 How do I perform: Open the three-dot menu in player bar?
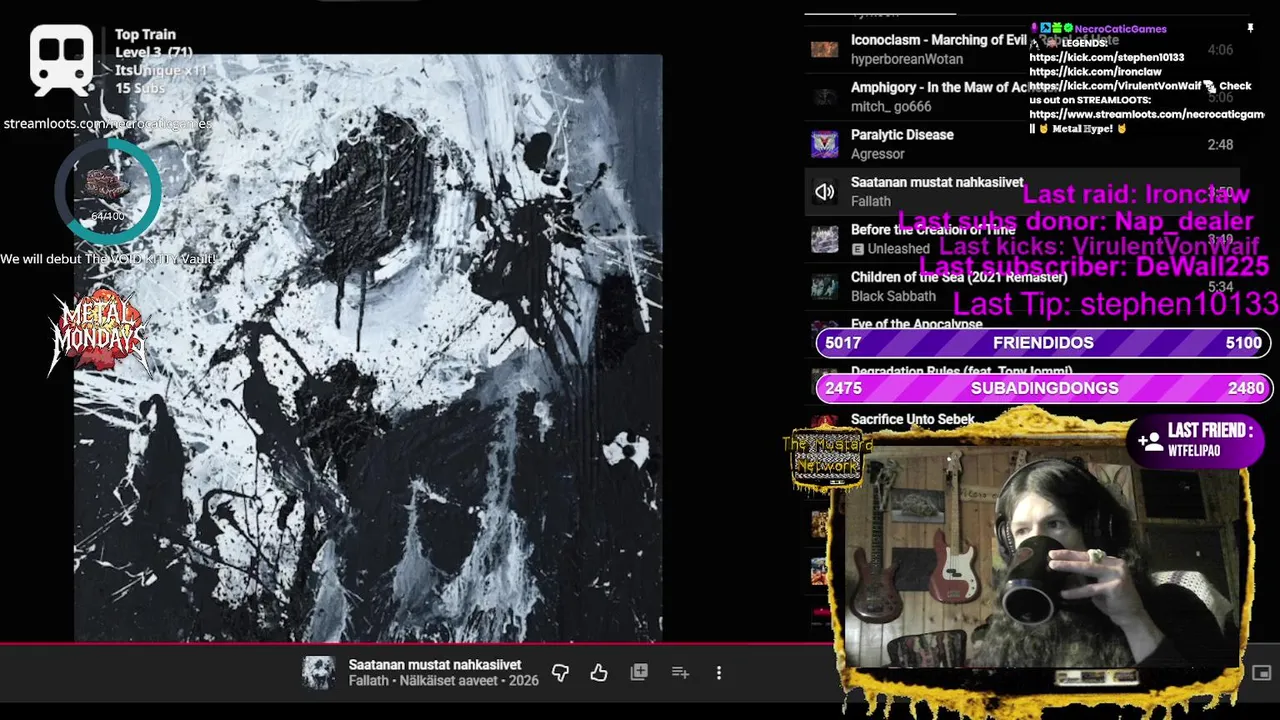(718, 673)
